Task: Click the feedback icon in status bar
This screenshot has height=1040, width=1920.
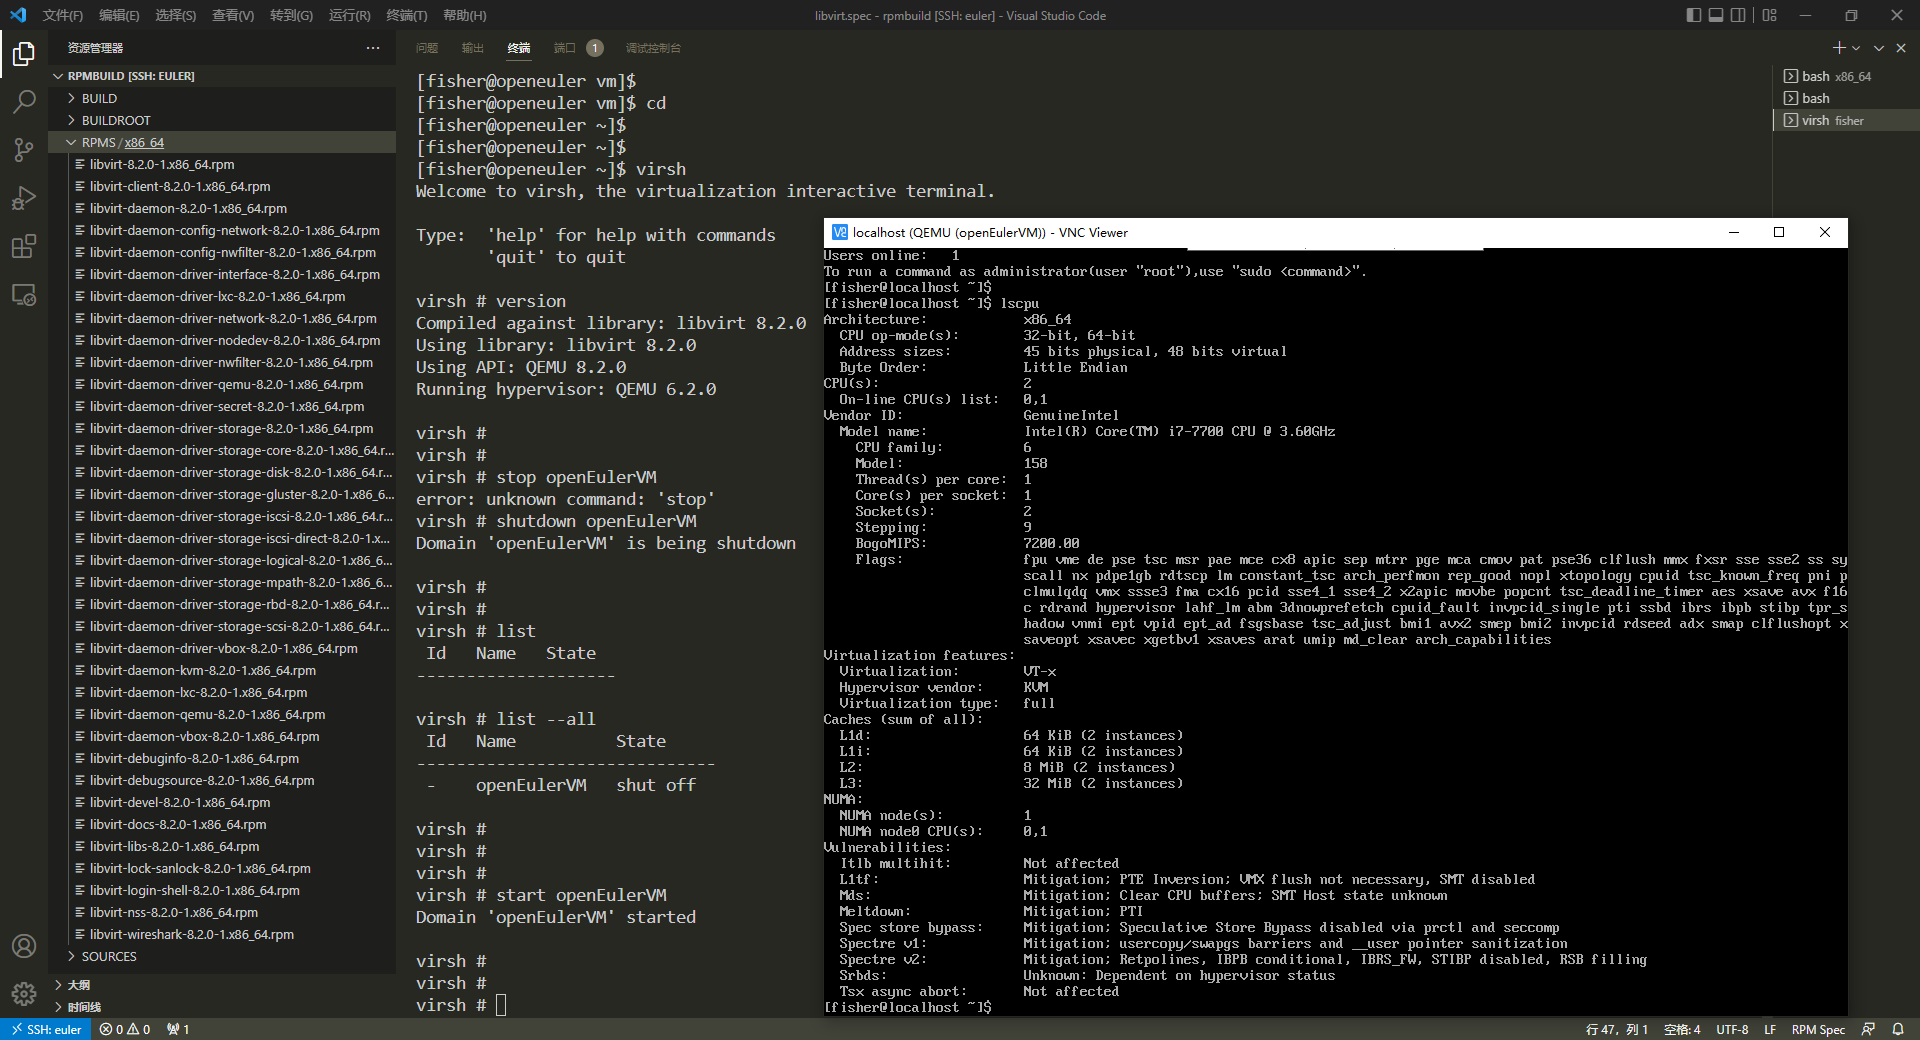Action: pyautogui.click(x=1868, y=1029)
